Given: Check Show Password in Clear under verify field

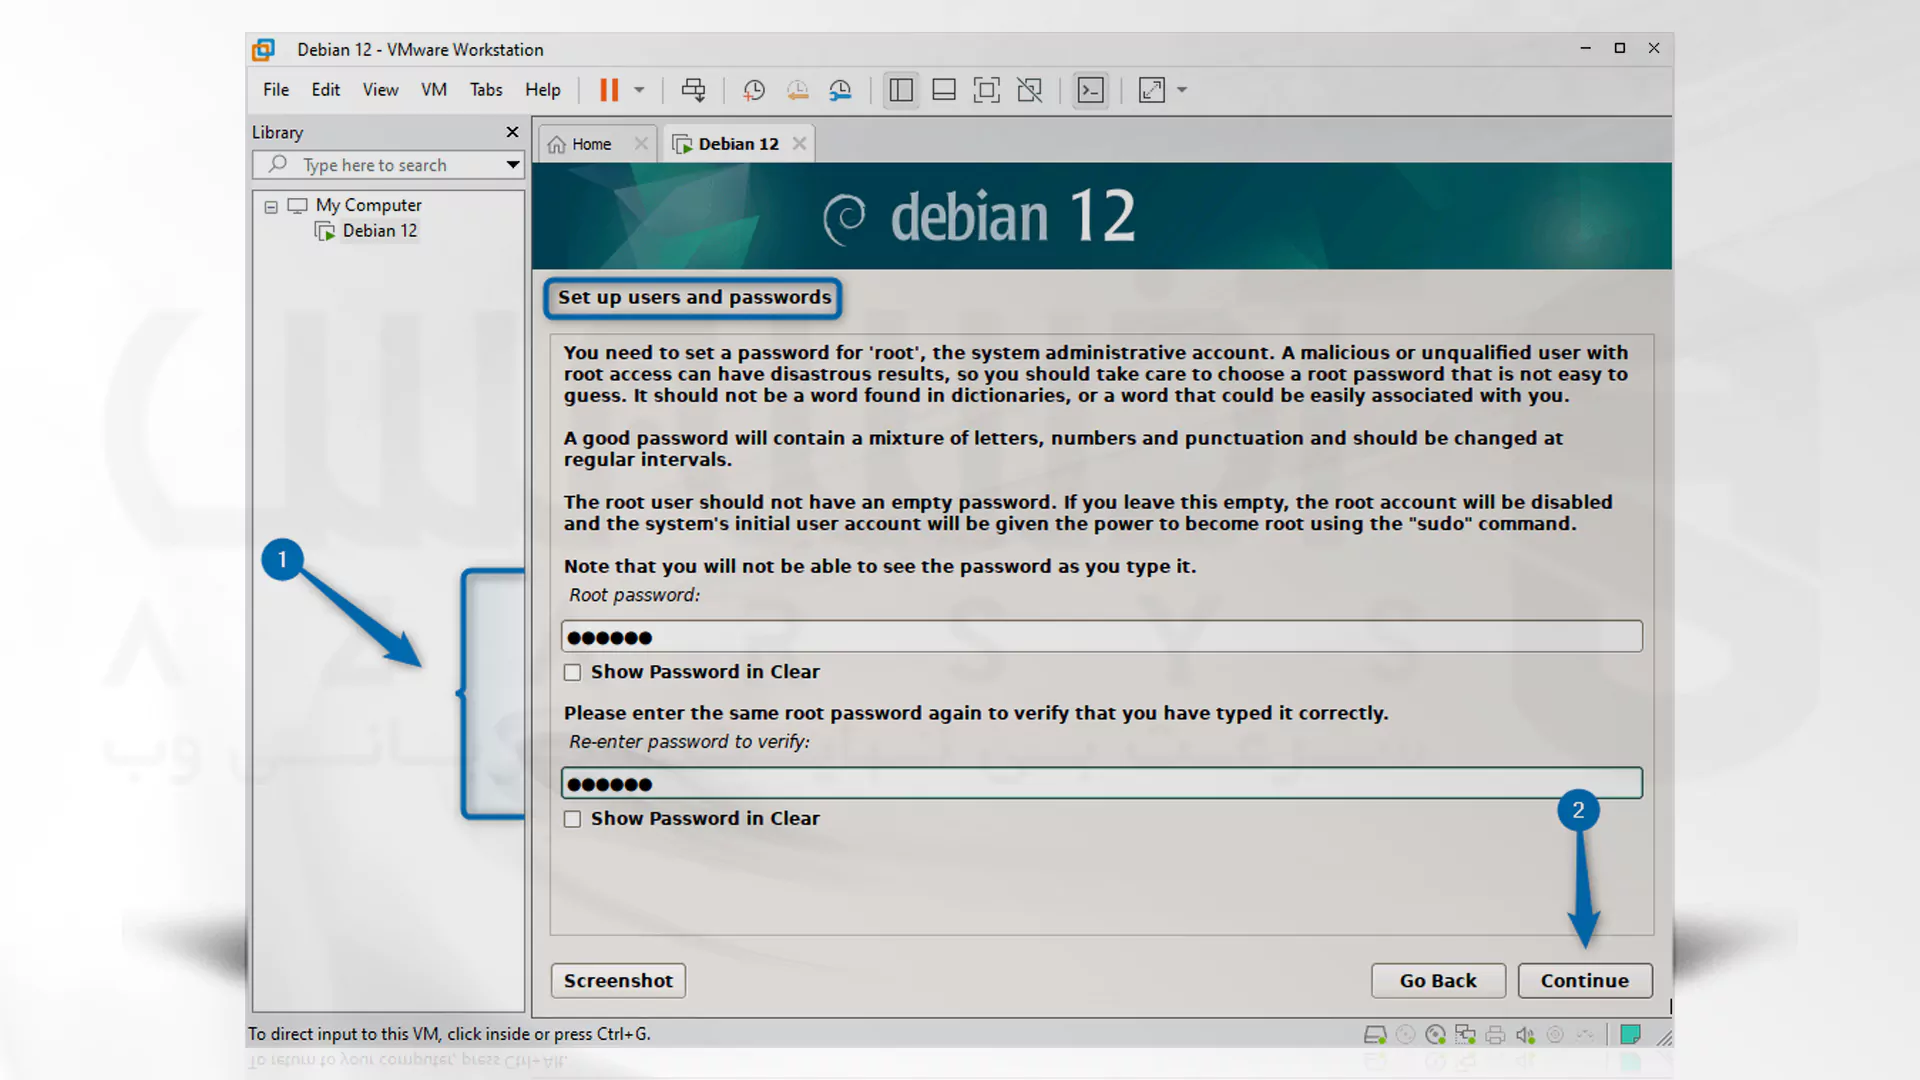Looking at the screenshot, I should (572, 820).
